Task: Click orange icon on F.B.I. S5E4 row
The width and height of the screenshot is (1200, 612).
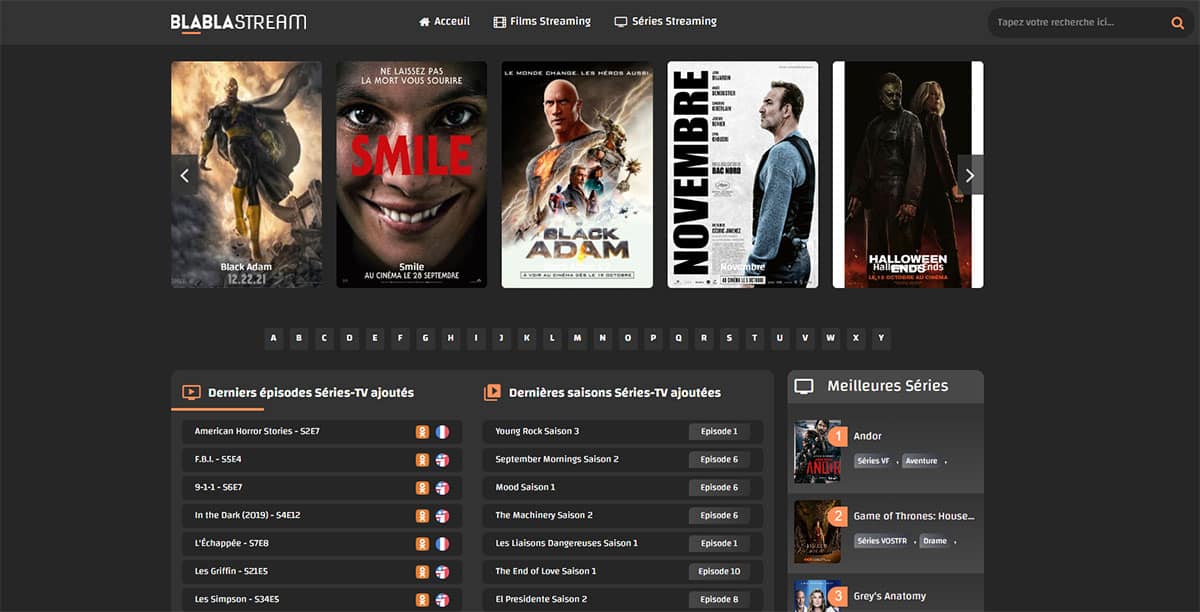Action: coord(423,460)
